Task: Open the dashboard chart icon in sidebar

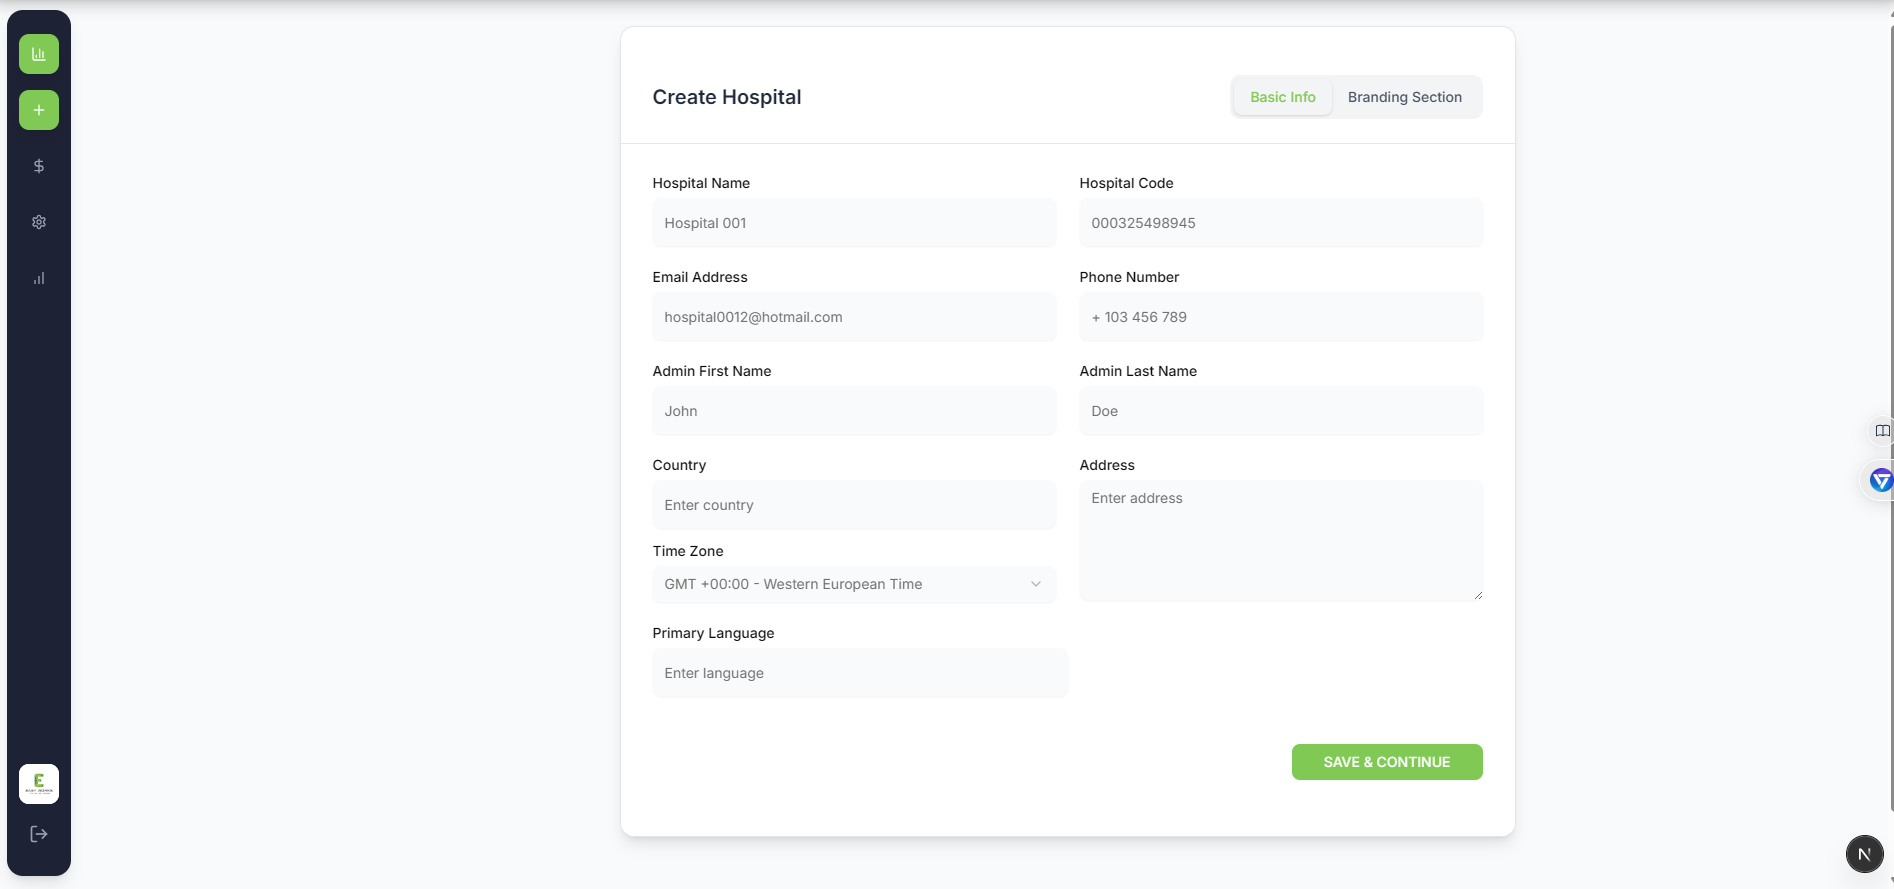Action: (x=39, y=54)
